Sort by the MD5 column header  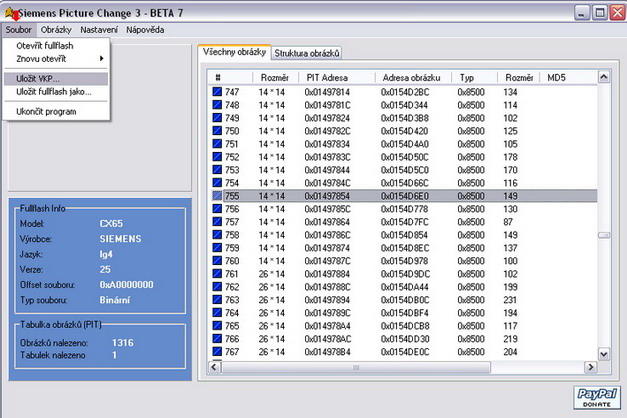(569, 78)
